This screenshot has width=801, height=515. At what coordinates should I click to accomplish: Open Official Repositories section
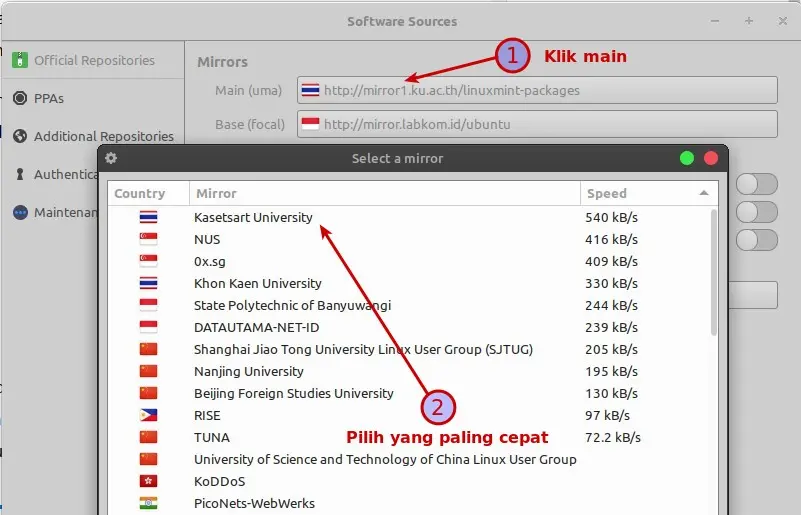(x=92, y=60)
